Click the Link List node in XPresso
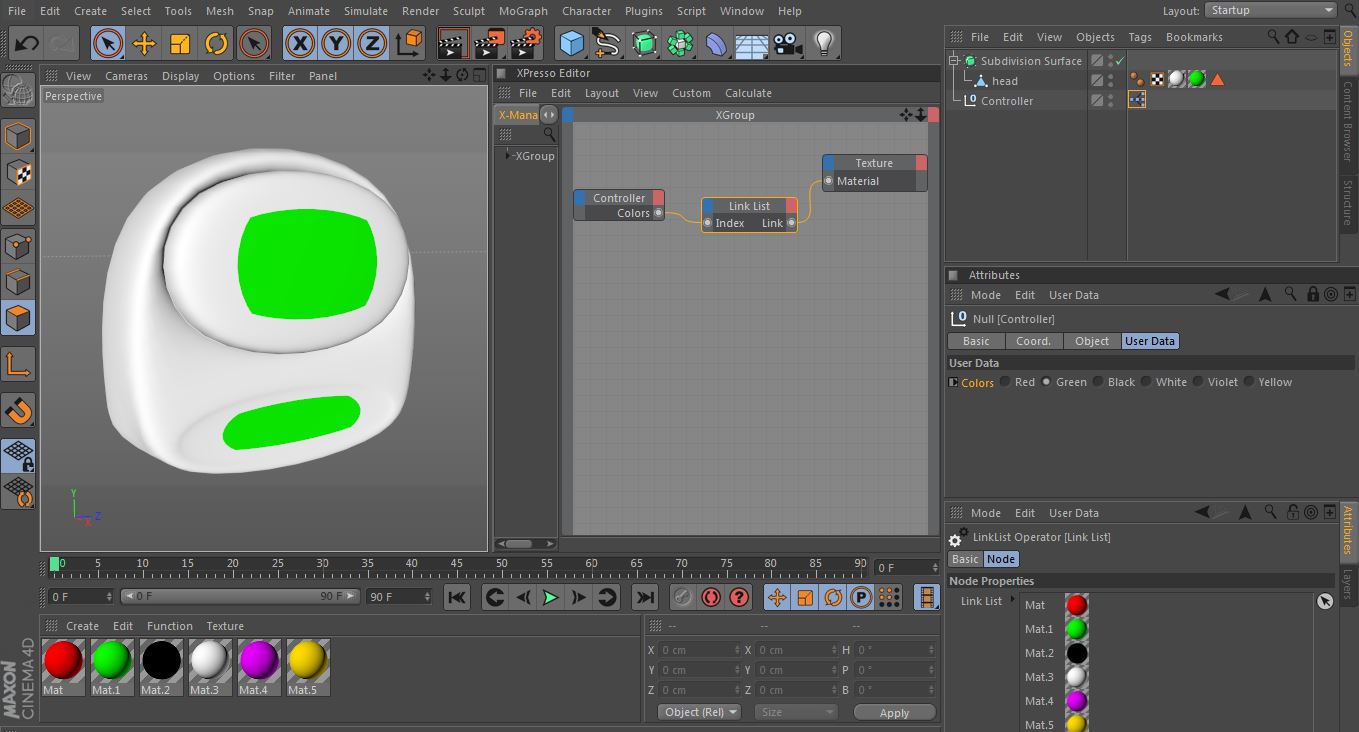The height and width of the screenshot is (732, 1359). click(749, 206)
